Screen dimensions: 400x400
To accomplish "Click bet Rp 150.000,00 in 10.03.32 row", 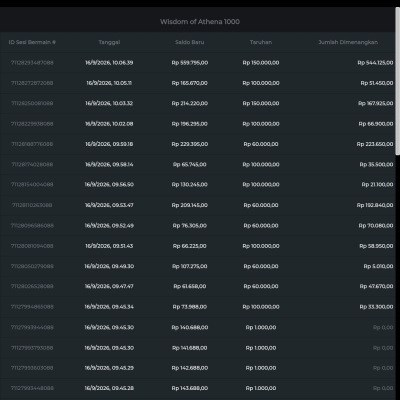I will (261, 103).
